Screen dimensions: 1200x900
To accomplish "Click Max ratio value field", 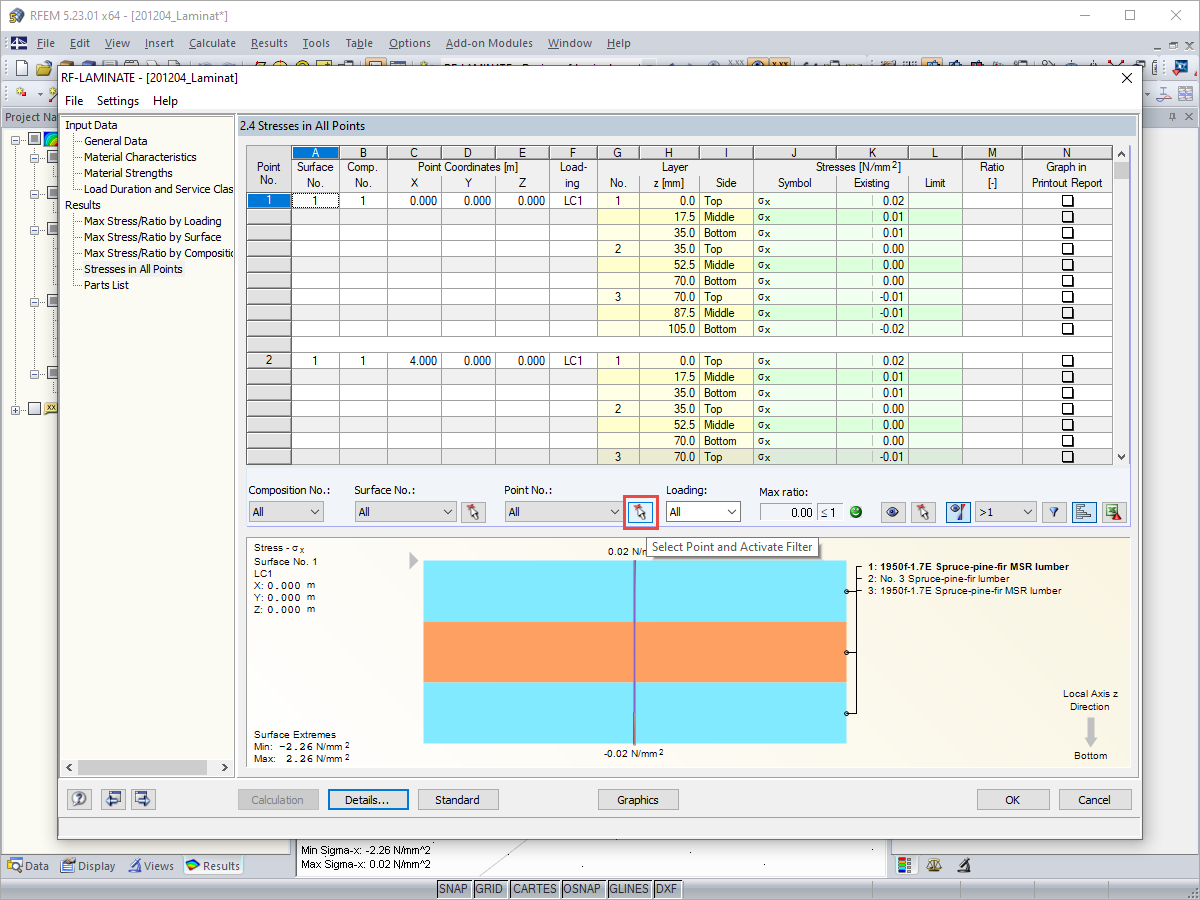I will click(788, 512).
